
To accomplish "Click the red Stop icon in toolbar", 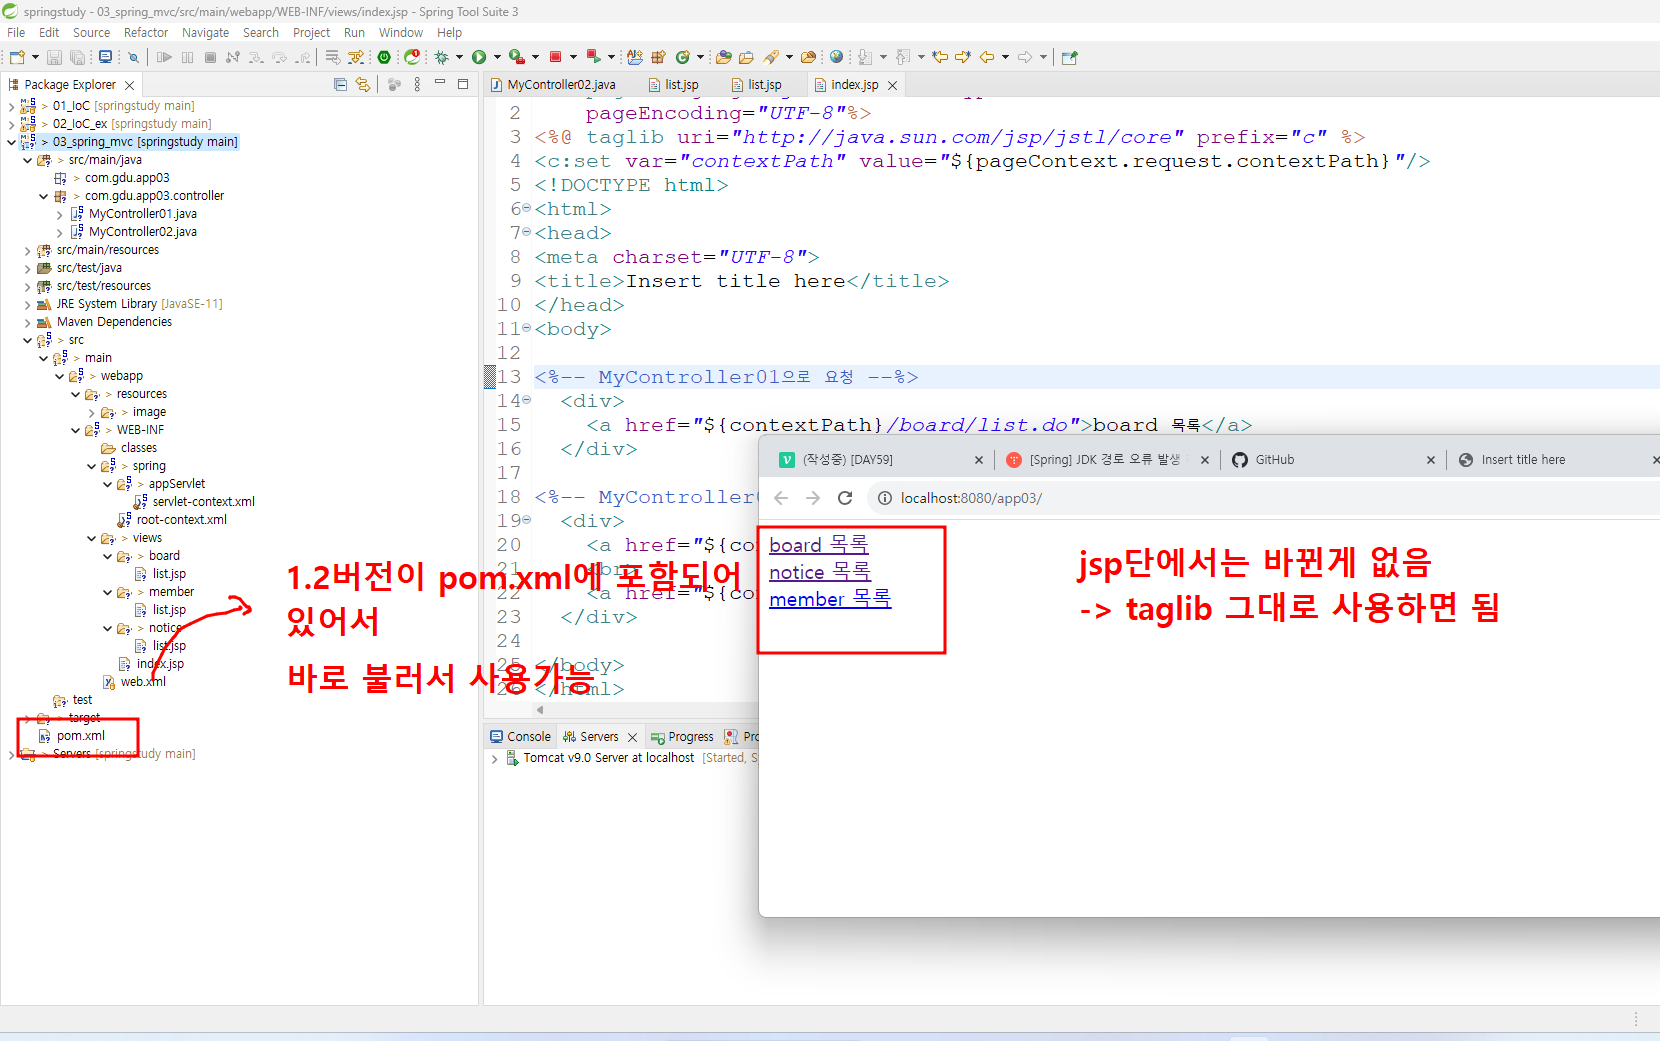I will 555,57.
